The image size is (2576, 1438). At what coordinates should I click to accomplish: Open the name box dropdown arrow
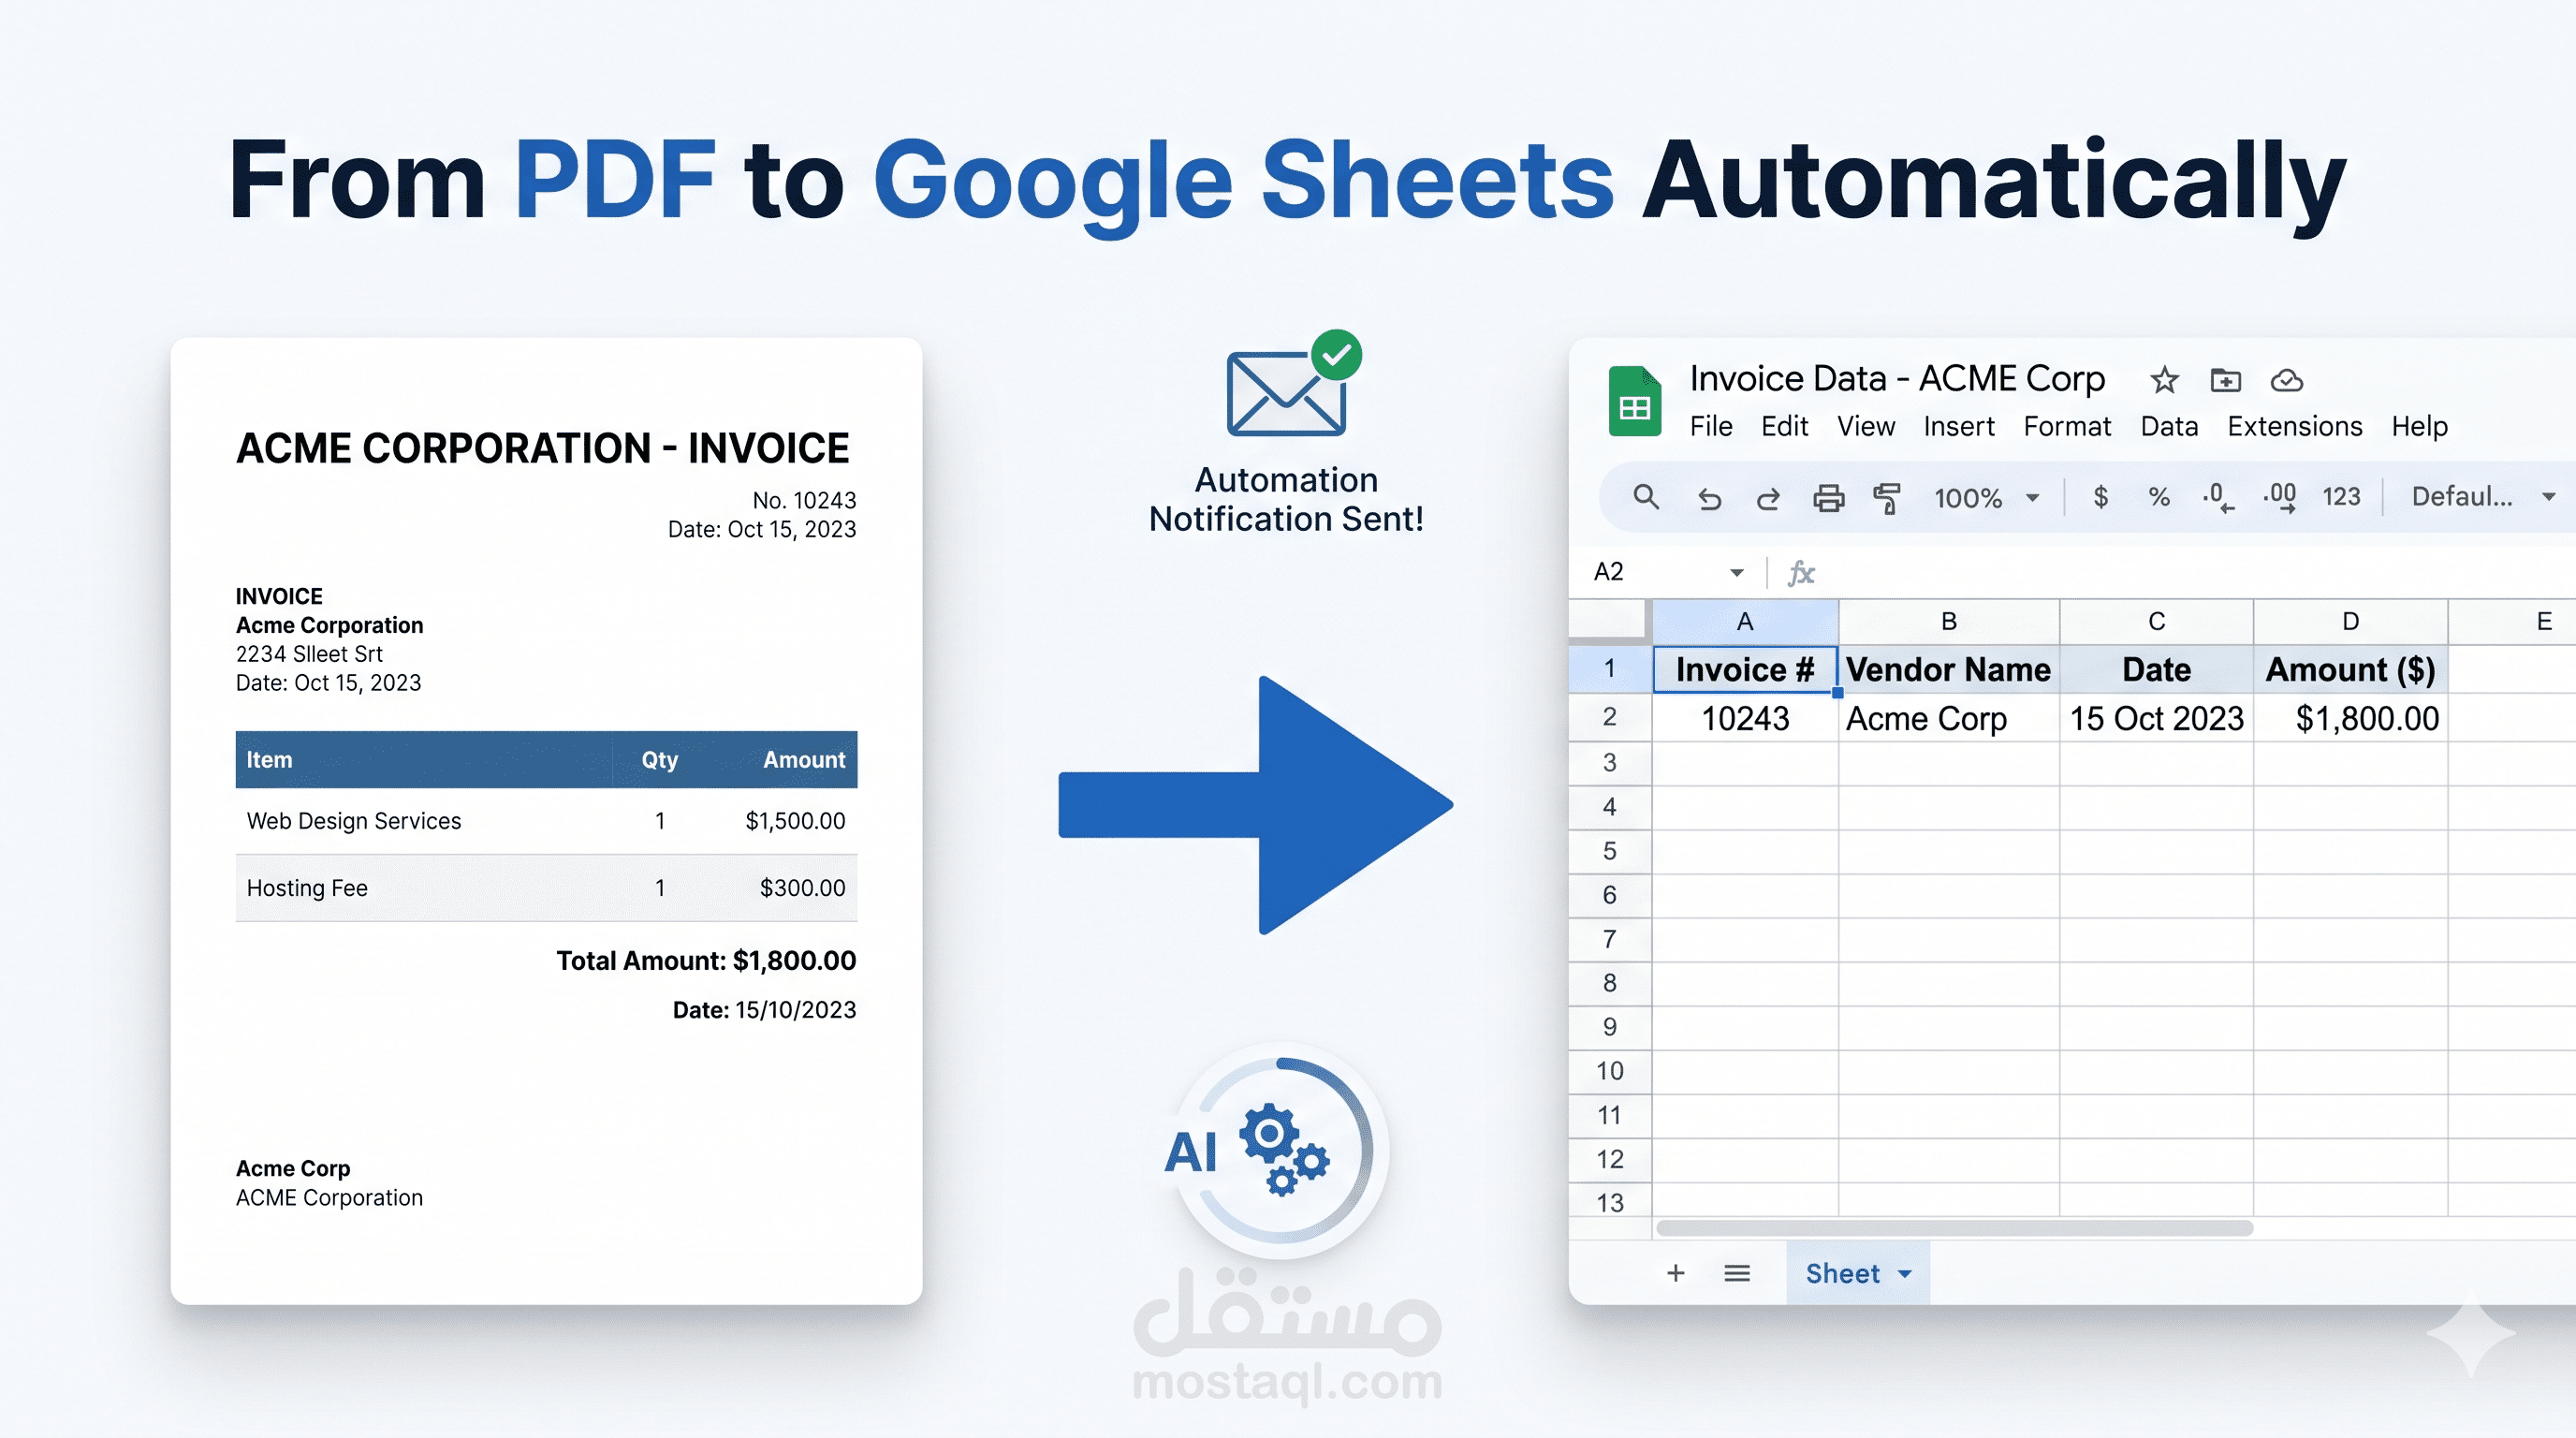(1736, 573)
